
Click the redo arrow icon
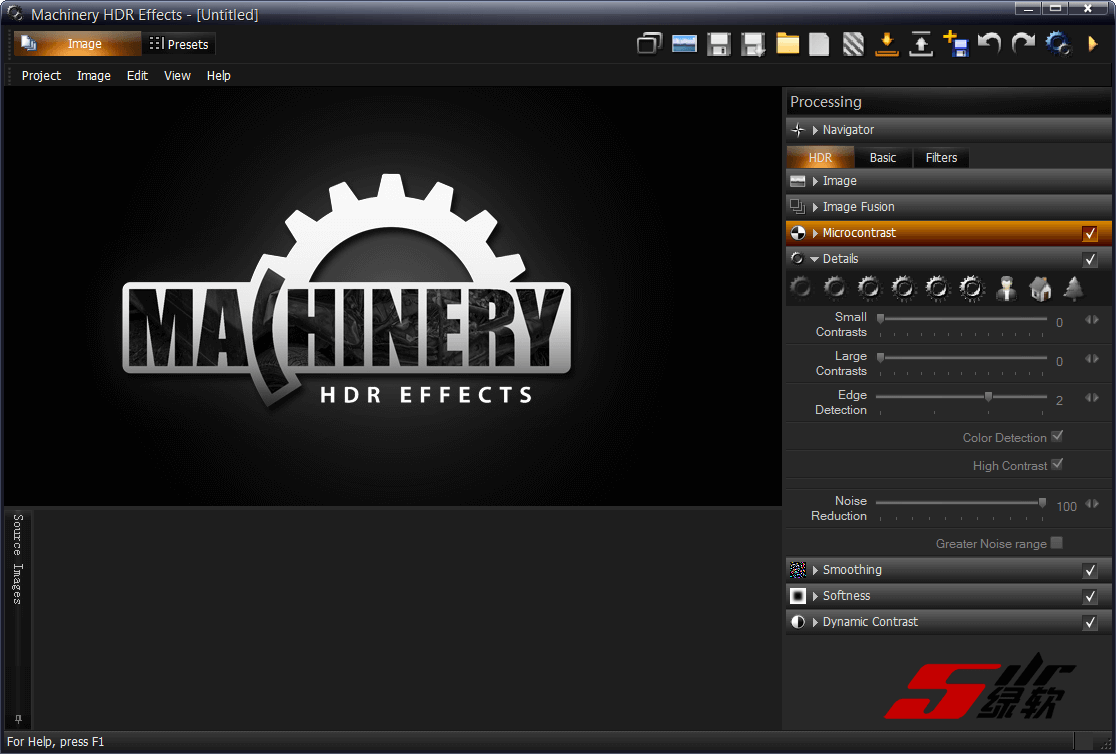click(x=1023, y=44)
